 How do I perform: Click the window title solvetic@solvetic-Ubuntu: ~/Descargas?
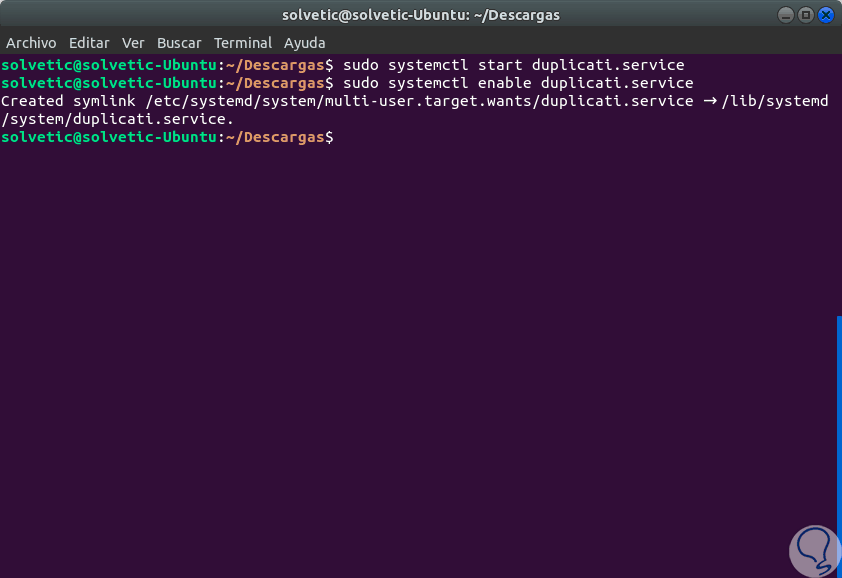click(421, 15)
